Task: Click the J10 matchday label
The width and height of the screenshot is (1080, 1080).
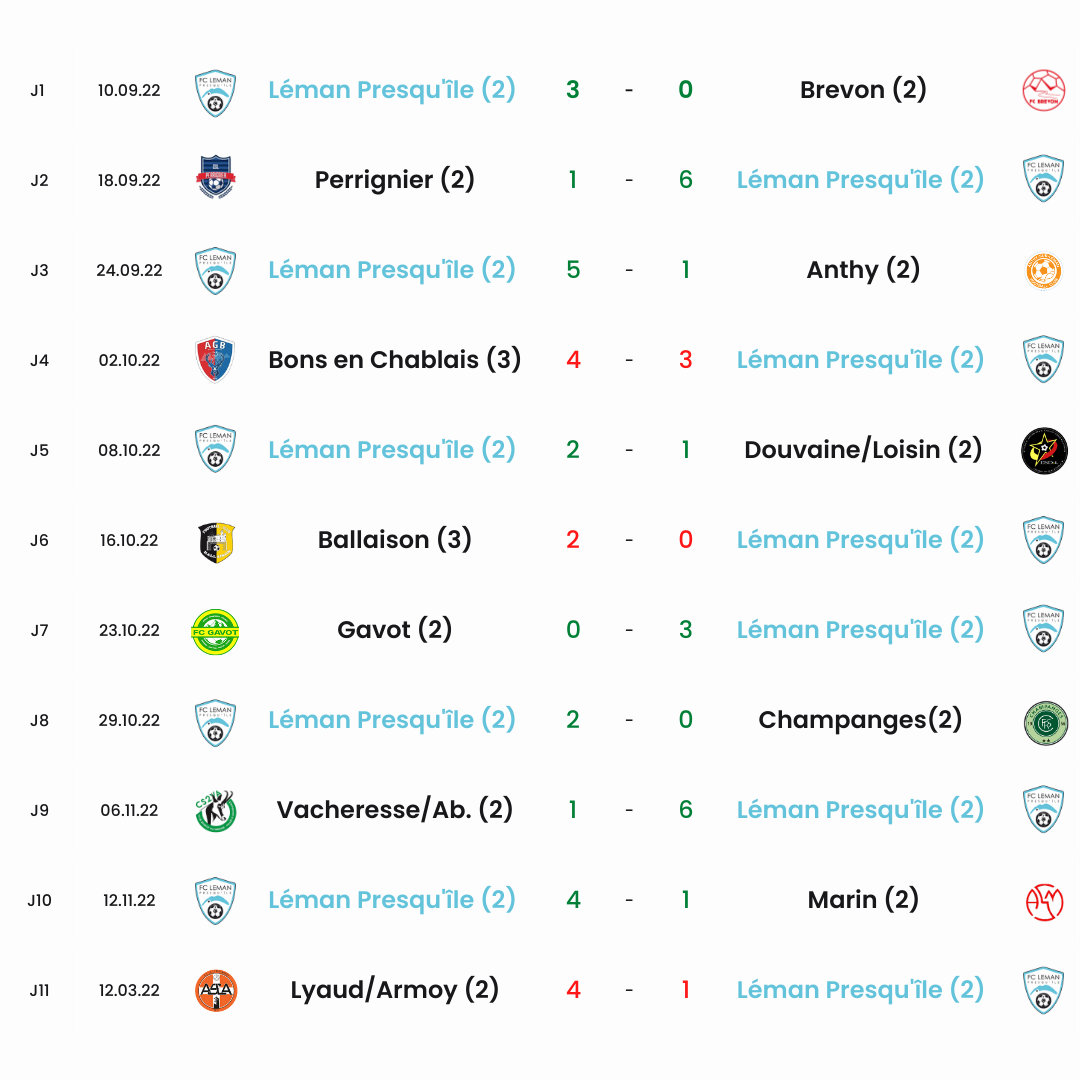Action: [x=39, y=900]
